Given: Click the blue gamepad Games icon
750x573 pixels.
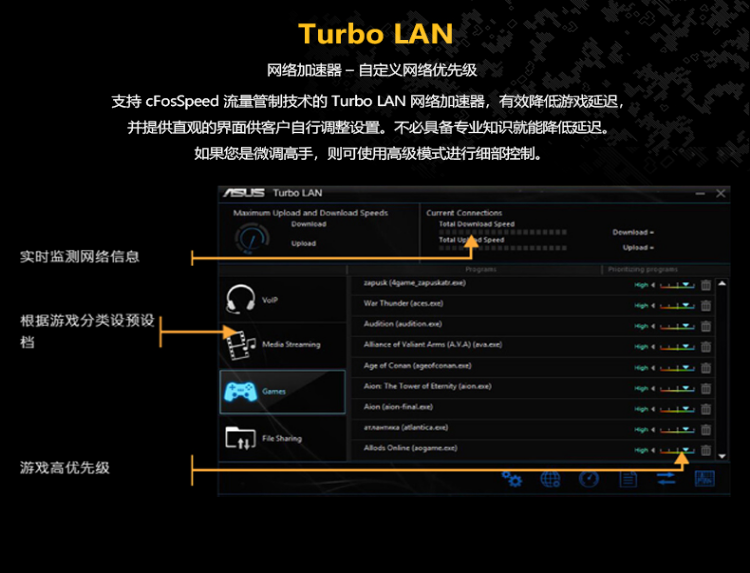Looking at the screenshot, I should (x=240, y=391).
